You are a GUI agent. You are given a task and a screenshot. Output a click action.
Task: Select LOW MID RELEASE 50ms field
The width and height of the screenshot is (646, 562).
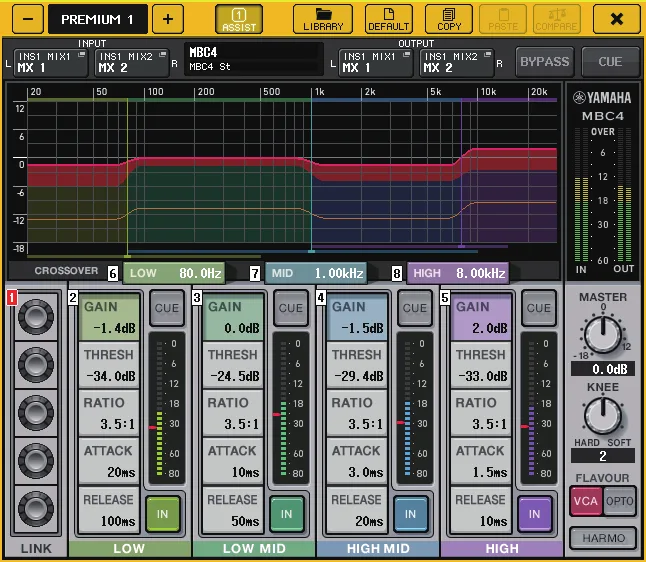coord(233,510)
